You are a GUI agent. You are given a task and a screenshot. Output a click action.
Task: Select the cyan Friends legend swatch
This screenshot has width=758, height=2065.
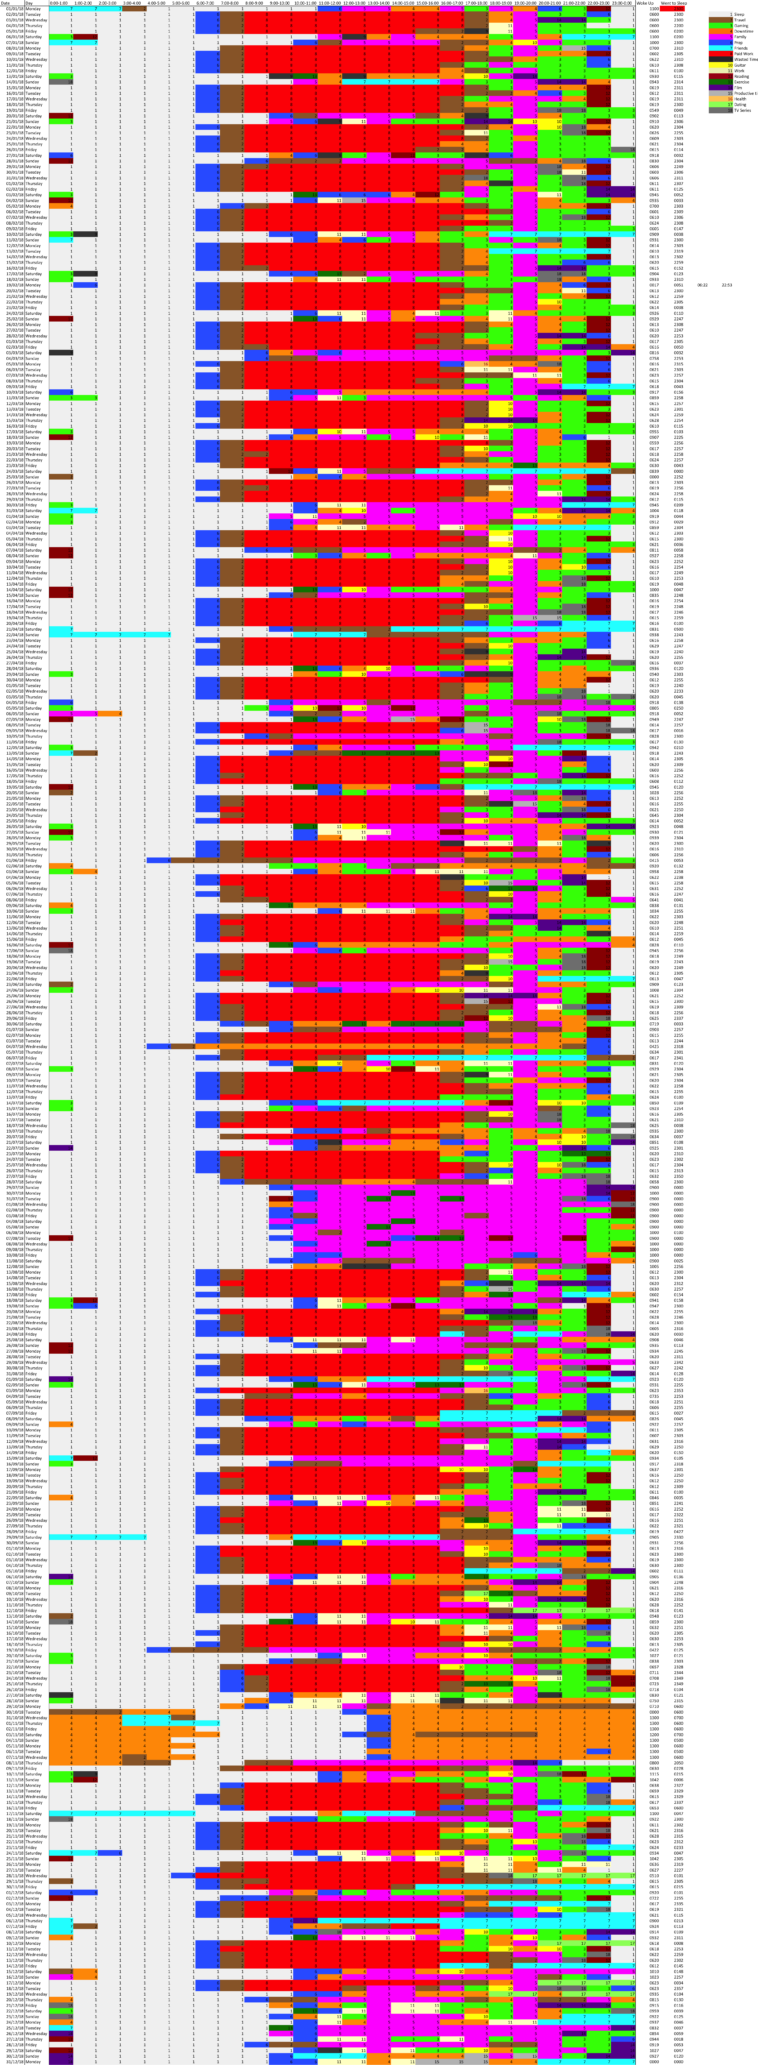[720, 48]
